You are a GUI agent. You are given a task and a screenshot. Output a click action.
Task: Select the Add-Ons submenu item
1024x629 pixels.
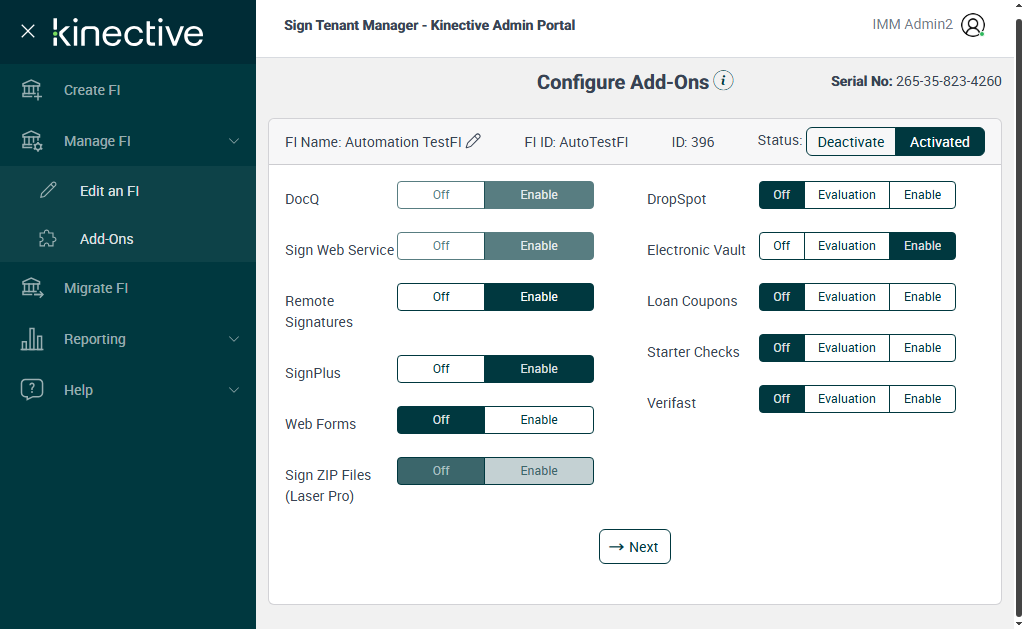pos(128,239)
